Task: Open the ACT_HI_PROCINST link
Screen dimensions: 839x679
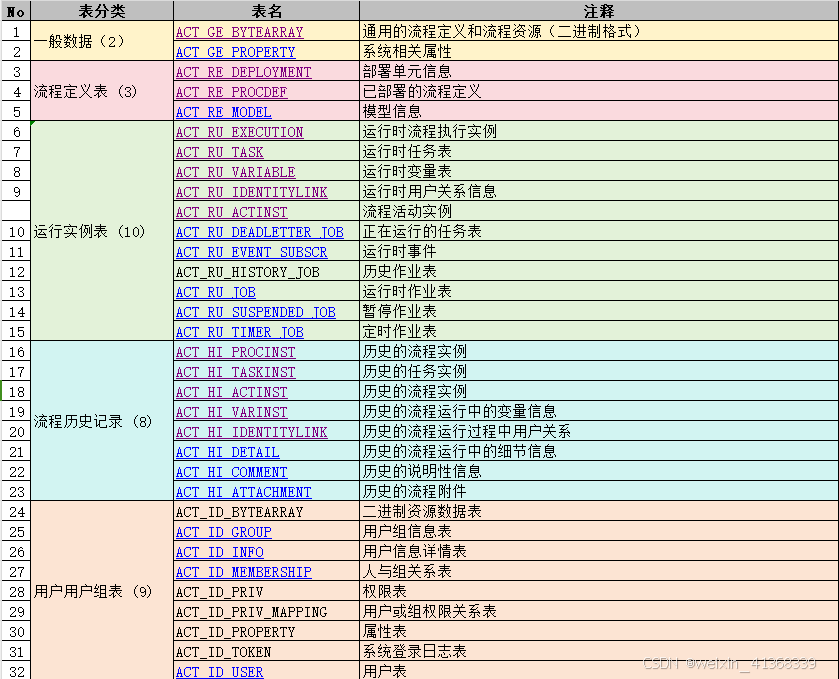Action: [x=235, y=352]
